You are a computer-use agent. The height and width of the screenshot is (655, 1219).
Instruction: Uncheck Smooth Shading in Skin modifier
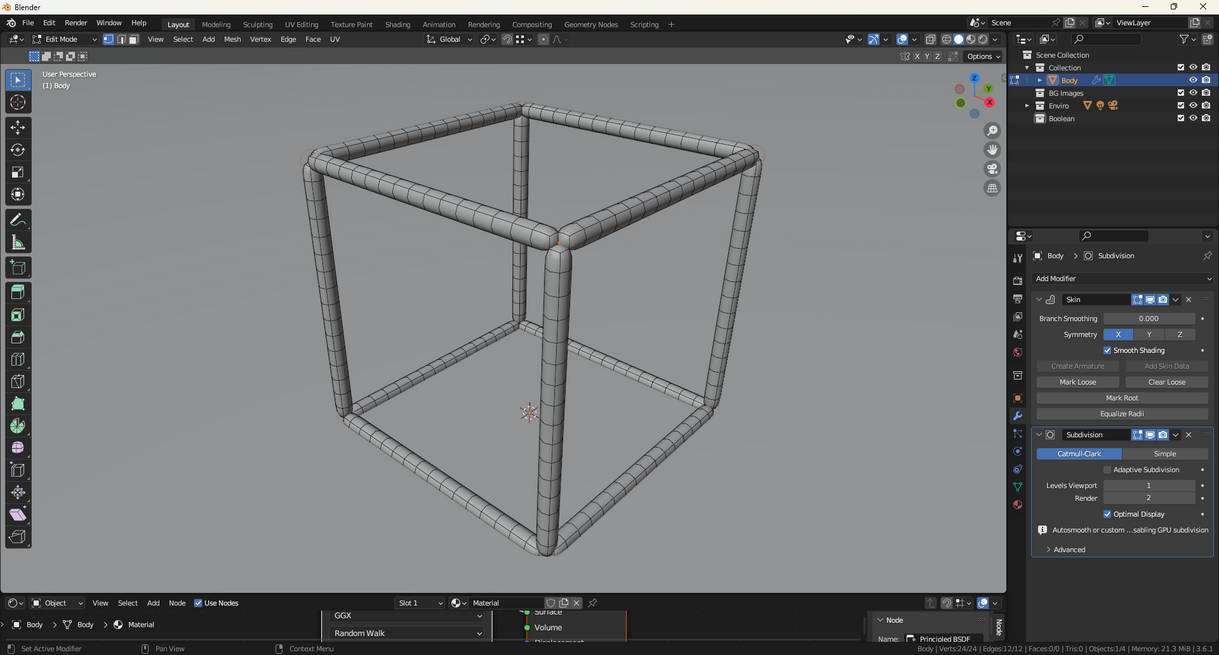(1107, 351)
